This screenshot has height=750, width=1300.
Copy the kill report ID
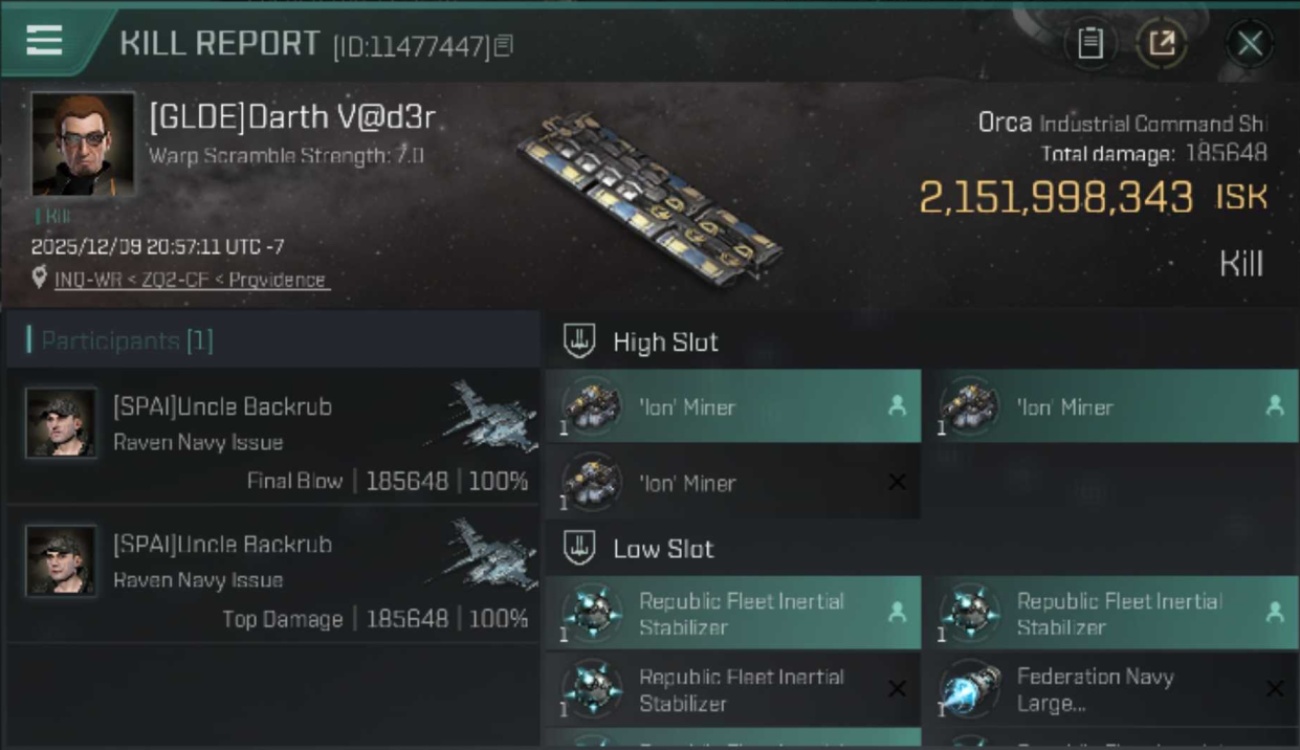[504, 46]
